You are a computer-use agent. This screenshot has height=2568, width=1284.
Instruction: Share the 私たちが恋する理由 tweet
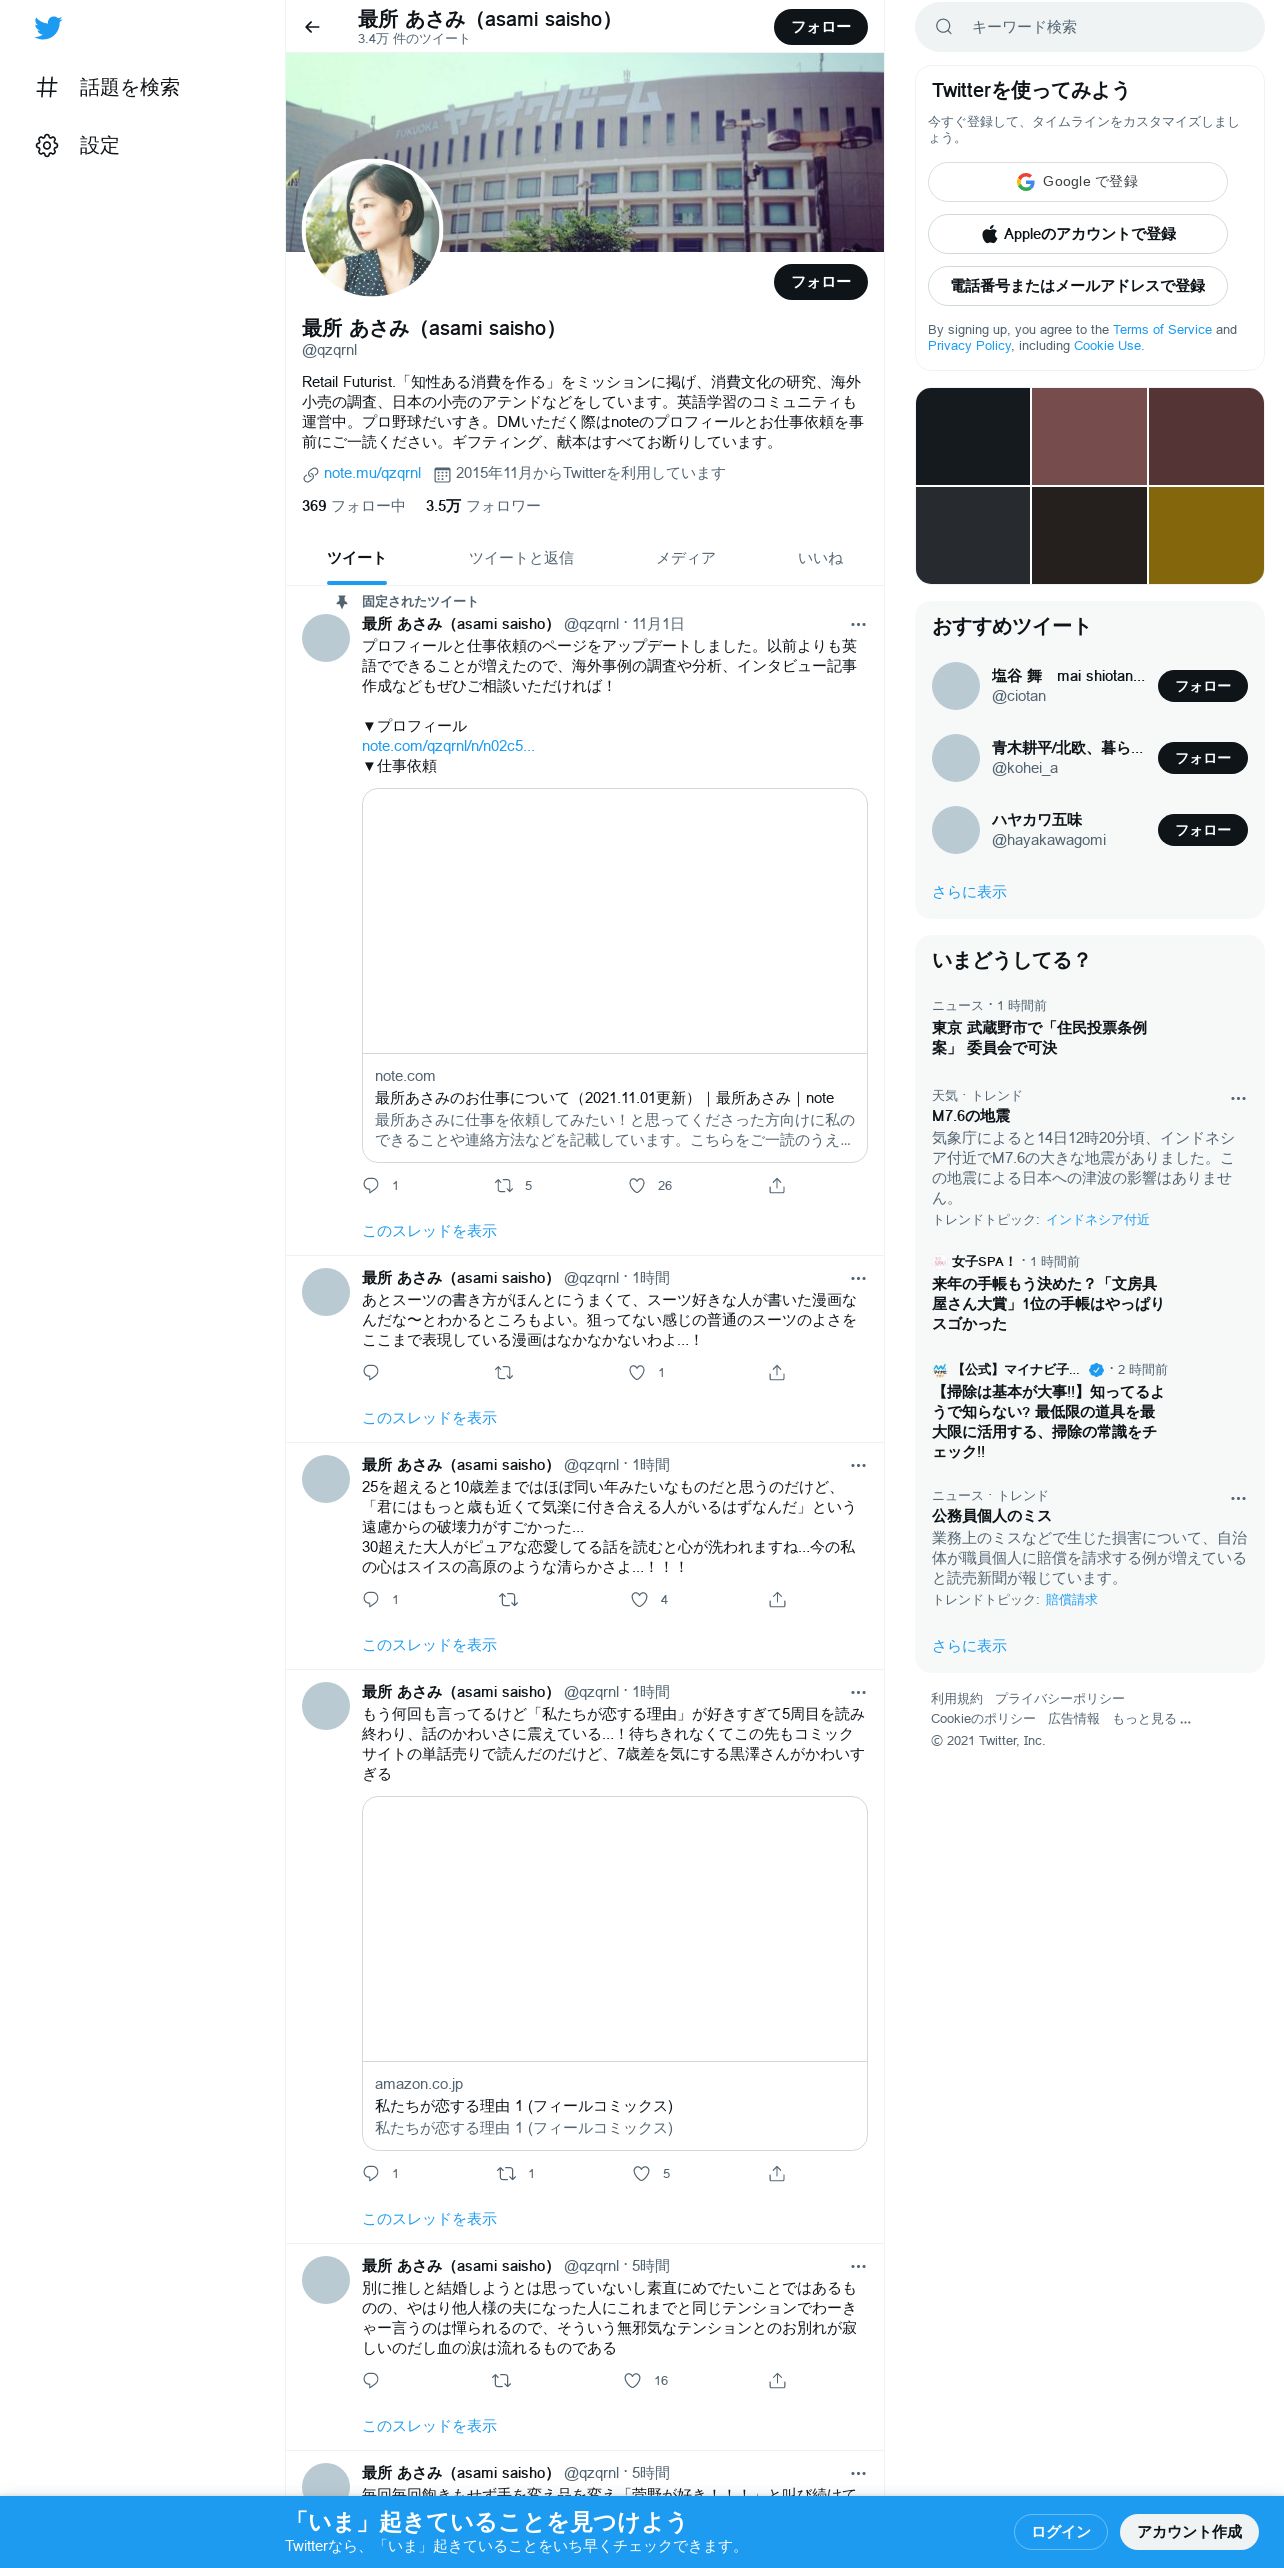(777, 2173)
